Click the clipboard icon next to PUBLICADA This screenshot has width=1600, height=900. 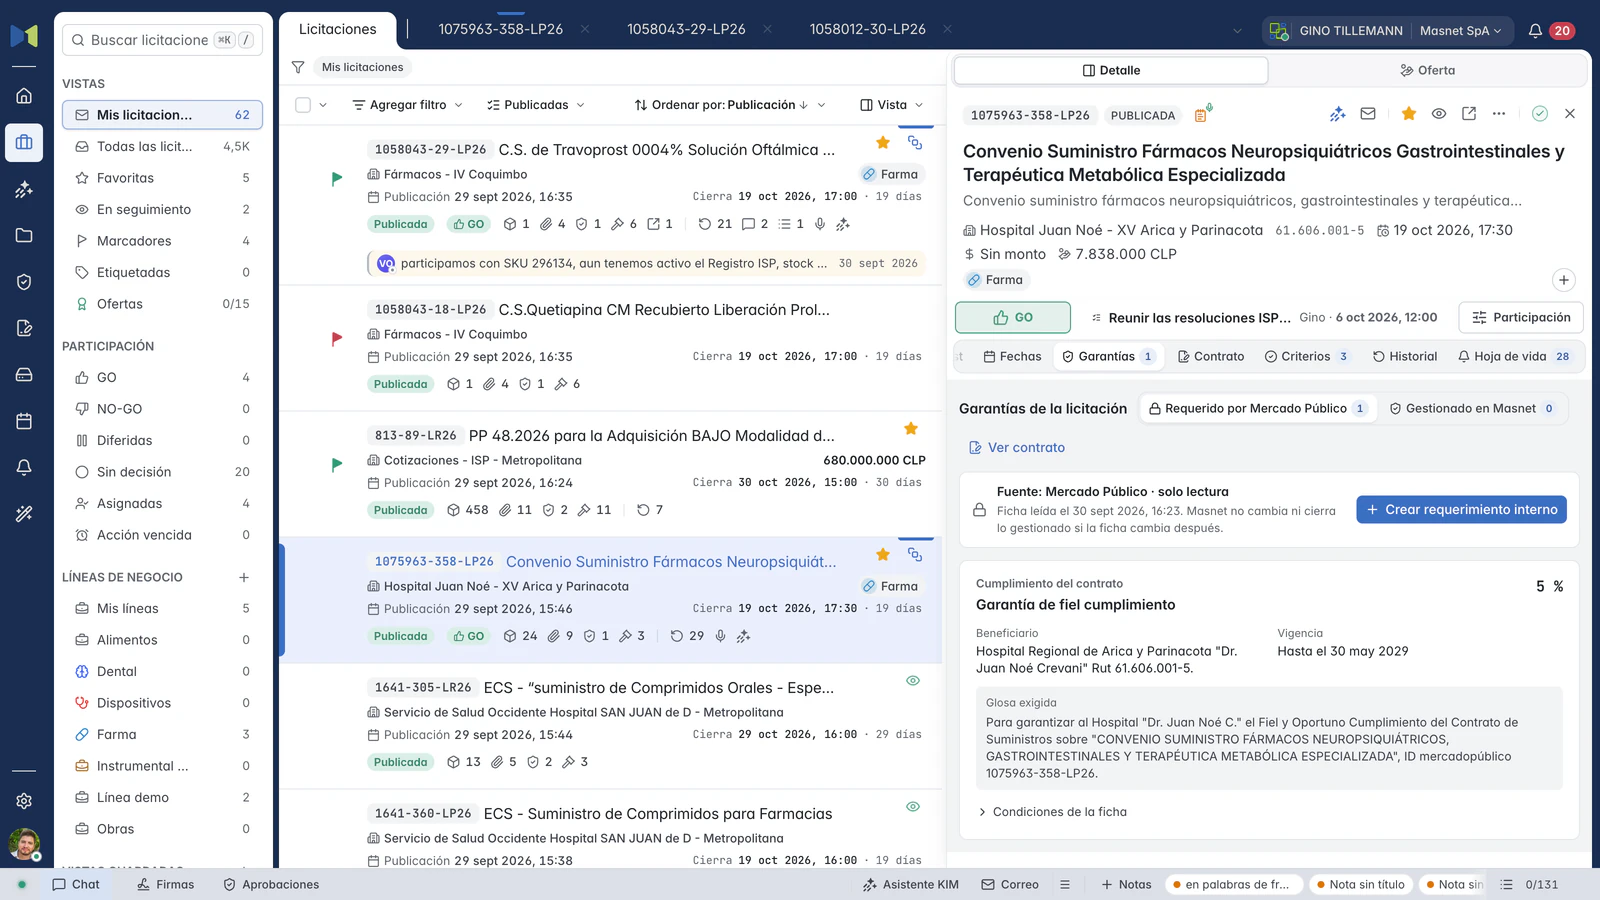[x=1202, y=114]
